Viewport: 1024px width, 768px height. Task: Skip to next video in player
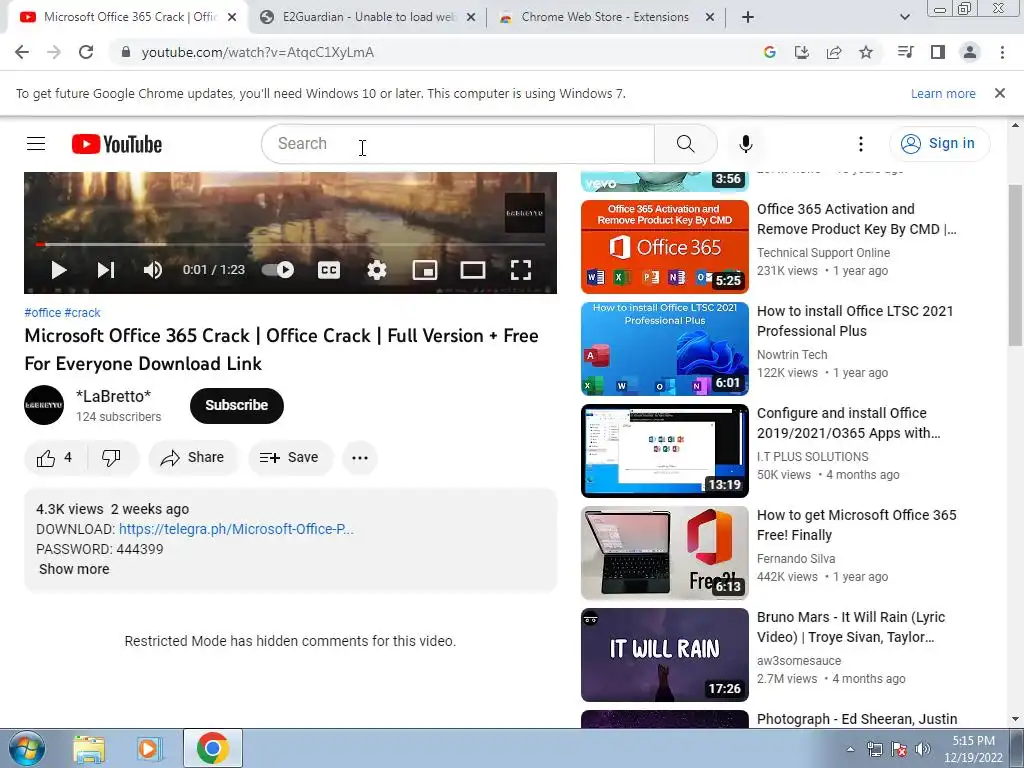(x=106, y=270)
